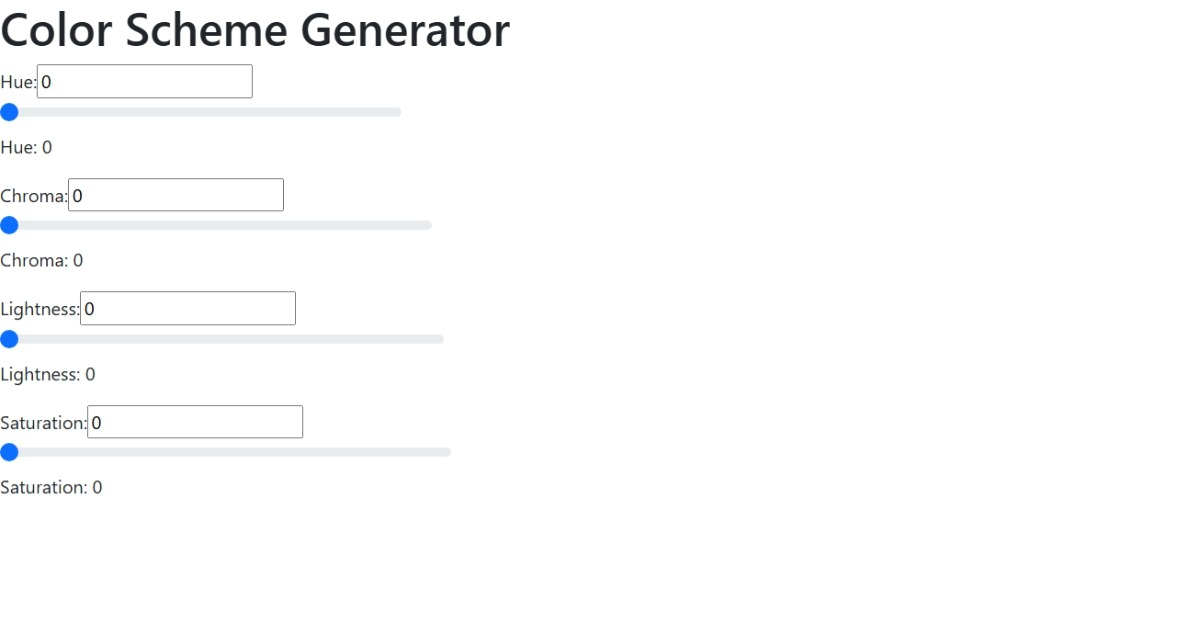Click the Color Scheme Generator heading
This screenshot has width=1200, height=630.
click(x=255, y=30)
